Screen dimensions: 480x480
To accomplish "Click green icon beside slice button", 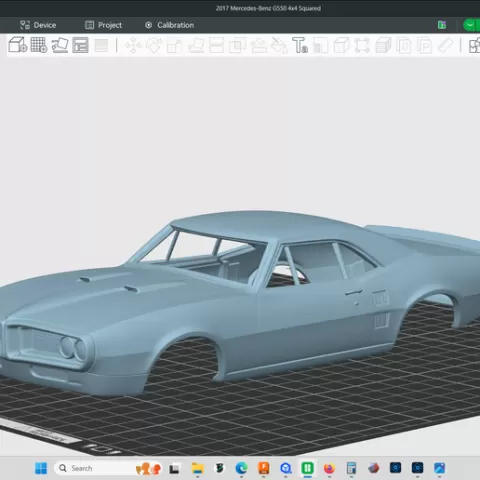I will point(442,25).
